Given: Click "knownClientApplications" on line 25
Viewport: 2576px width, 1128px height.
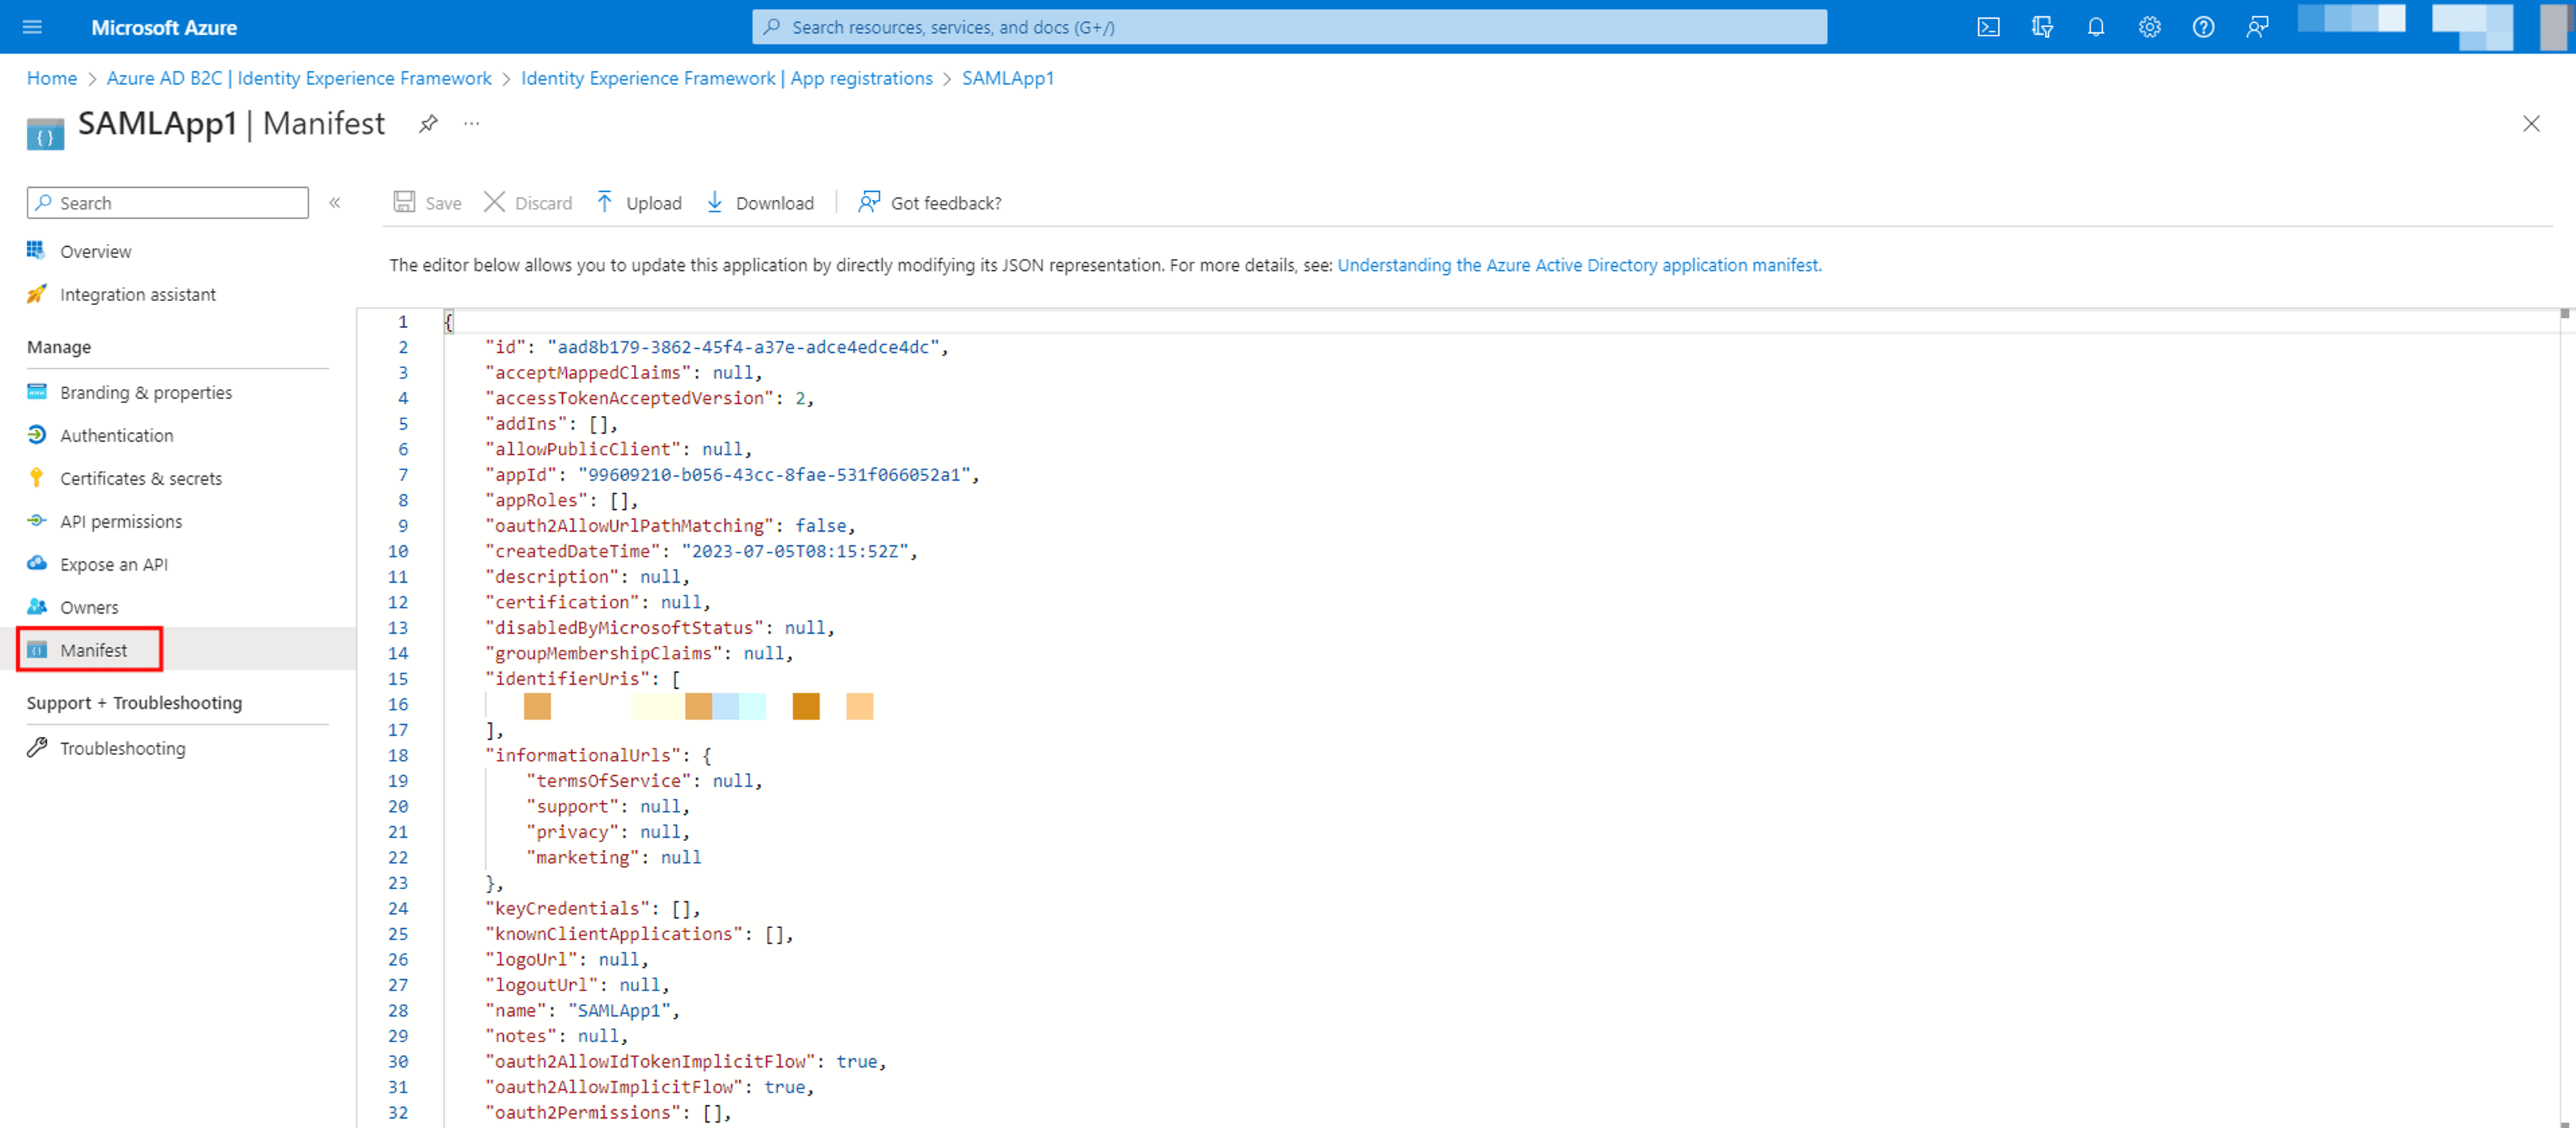Looking at the screenshot, I should pos(614,933).
